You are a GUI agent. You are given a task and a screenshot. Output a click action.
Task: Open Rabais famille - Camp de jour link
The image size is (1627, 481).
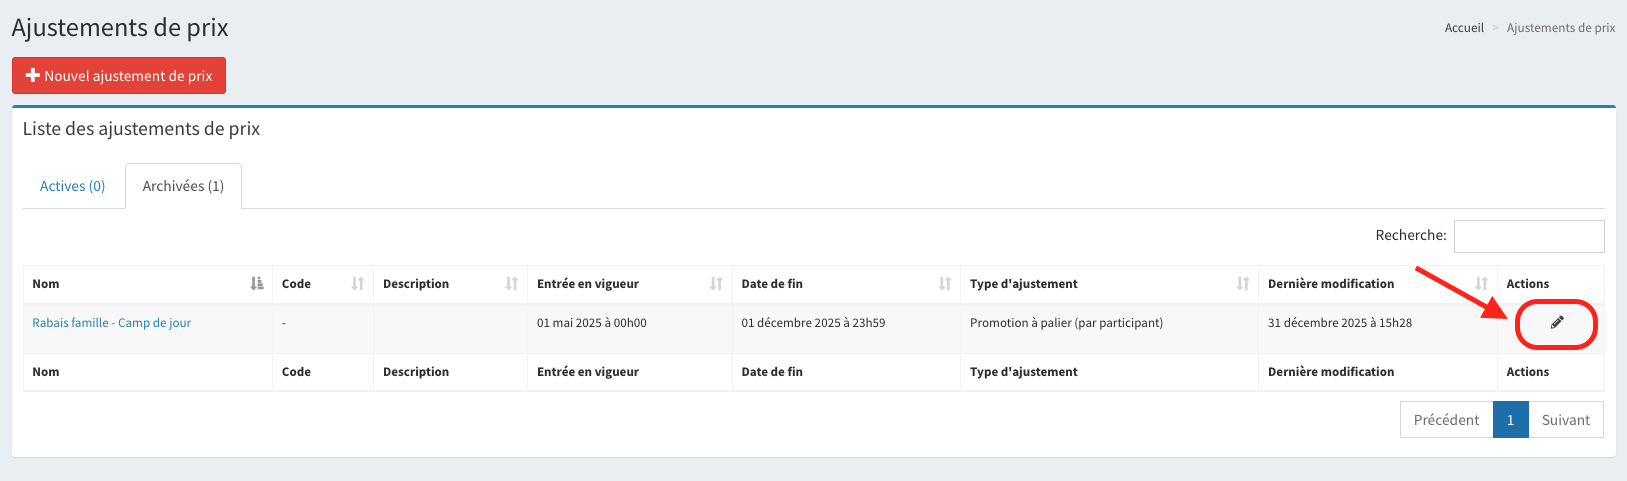pyautogui.click(x=112, y=323)
